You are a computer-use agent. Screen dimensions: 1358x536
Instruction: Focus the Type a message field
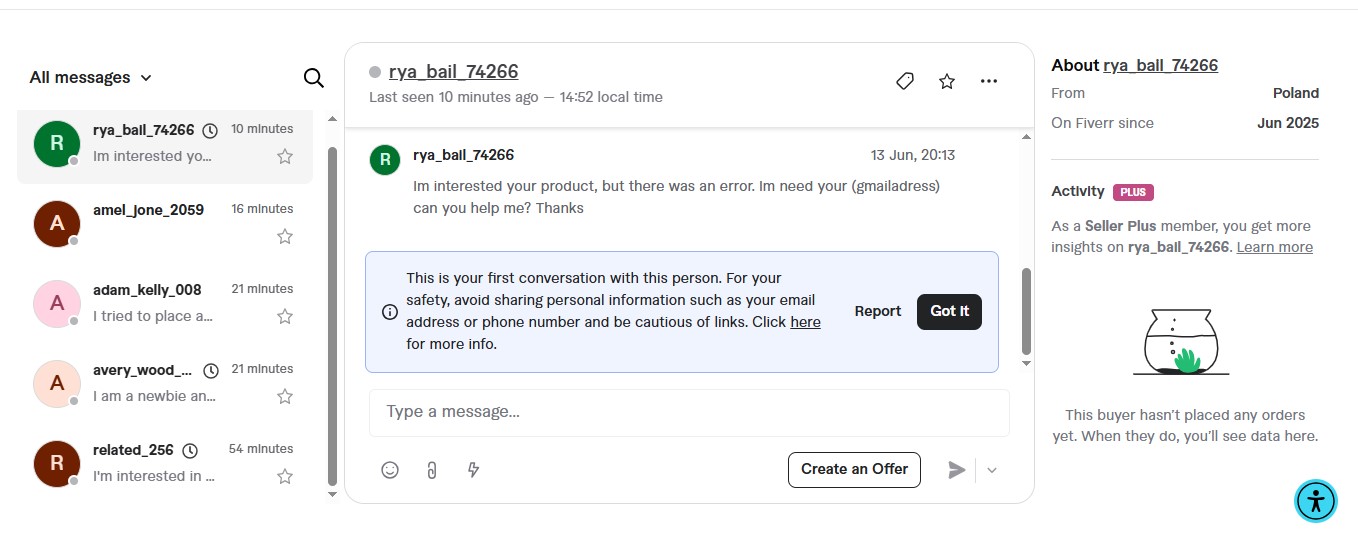(688, 412)
